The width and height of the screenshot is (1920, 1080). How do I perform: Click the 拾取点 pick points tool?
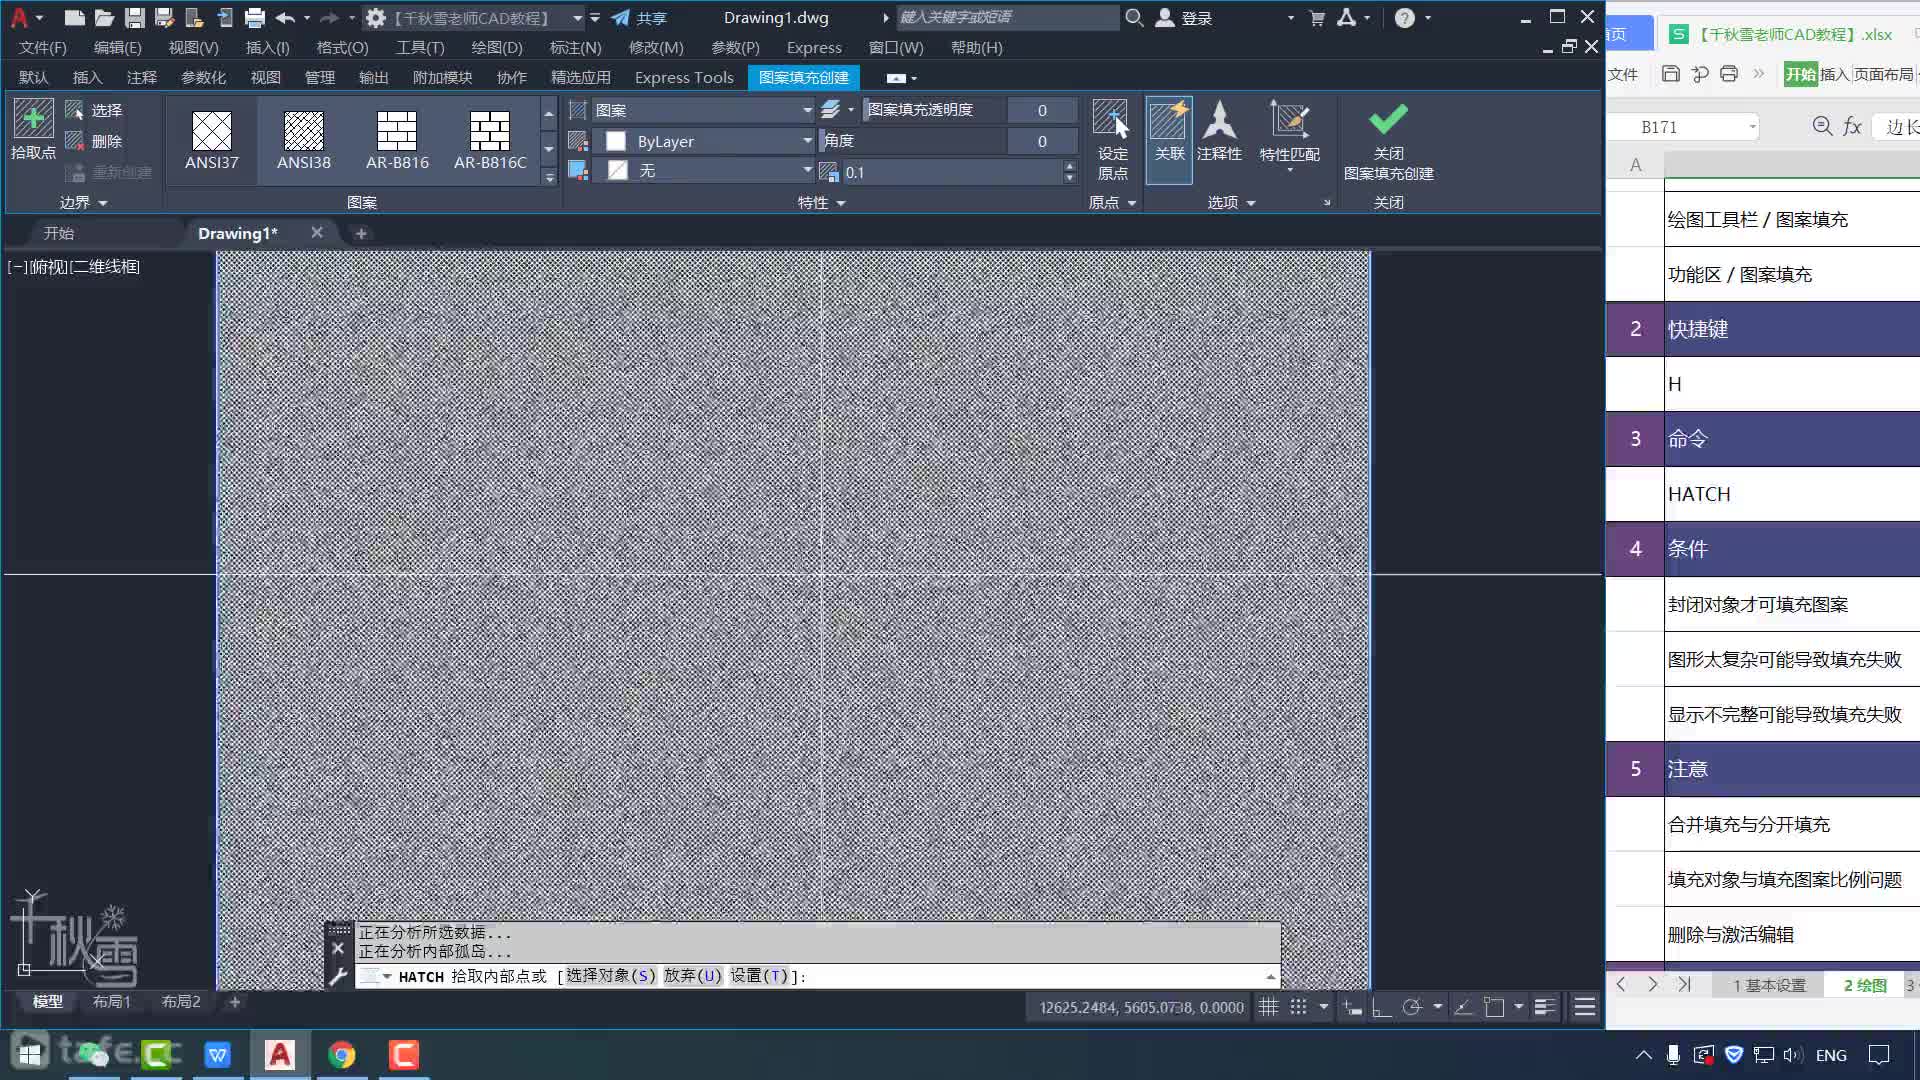[x=33, y=130]
